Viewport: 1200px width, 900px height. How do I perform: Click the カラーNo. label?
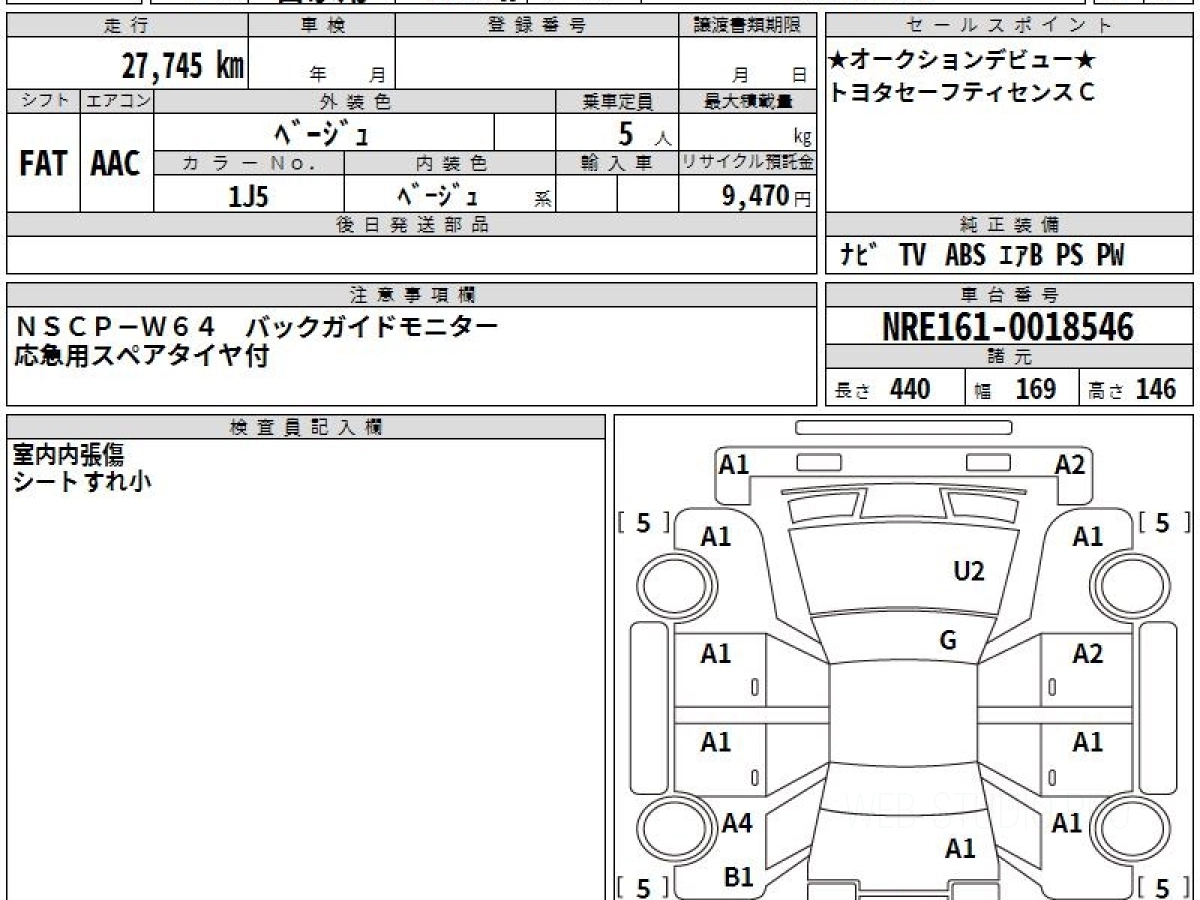(x=249, y=163)
